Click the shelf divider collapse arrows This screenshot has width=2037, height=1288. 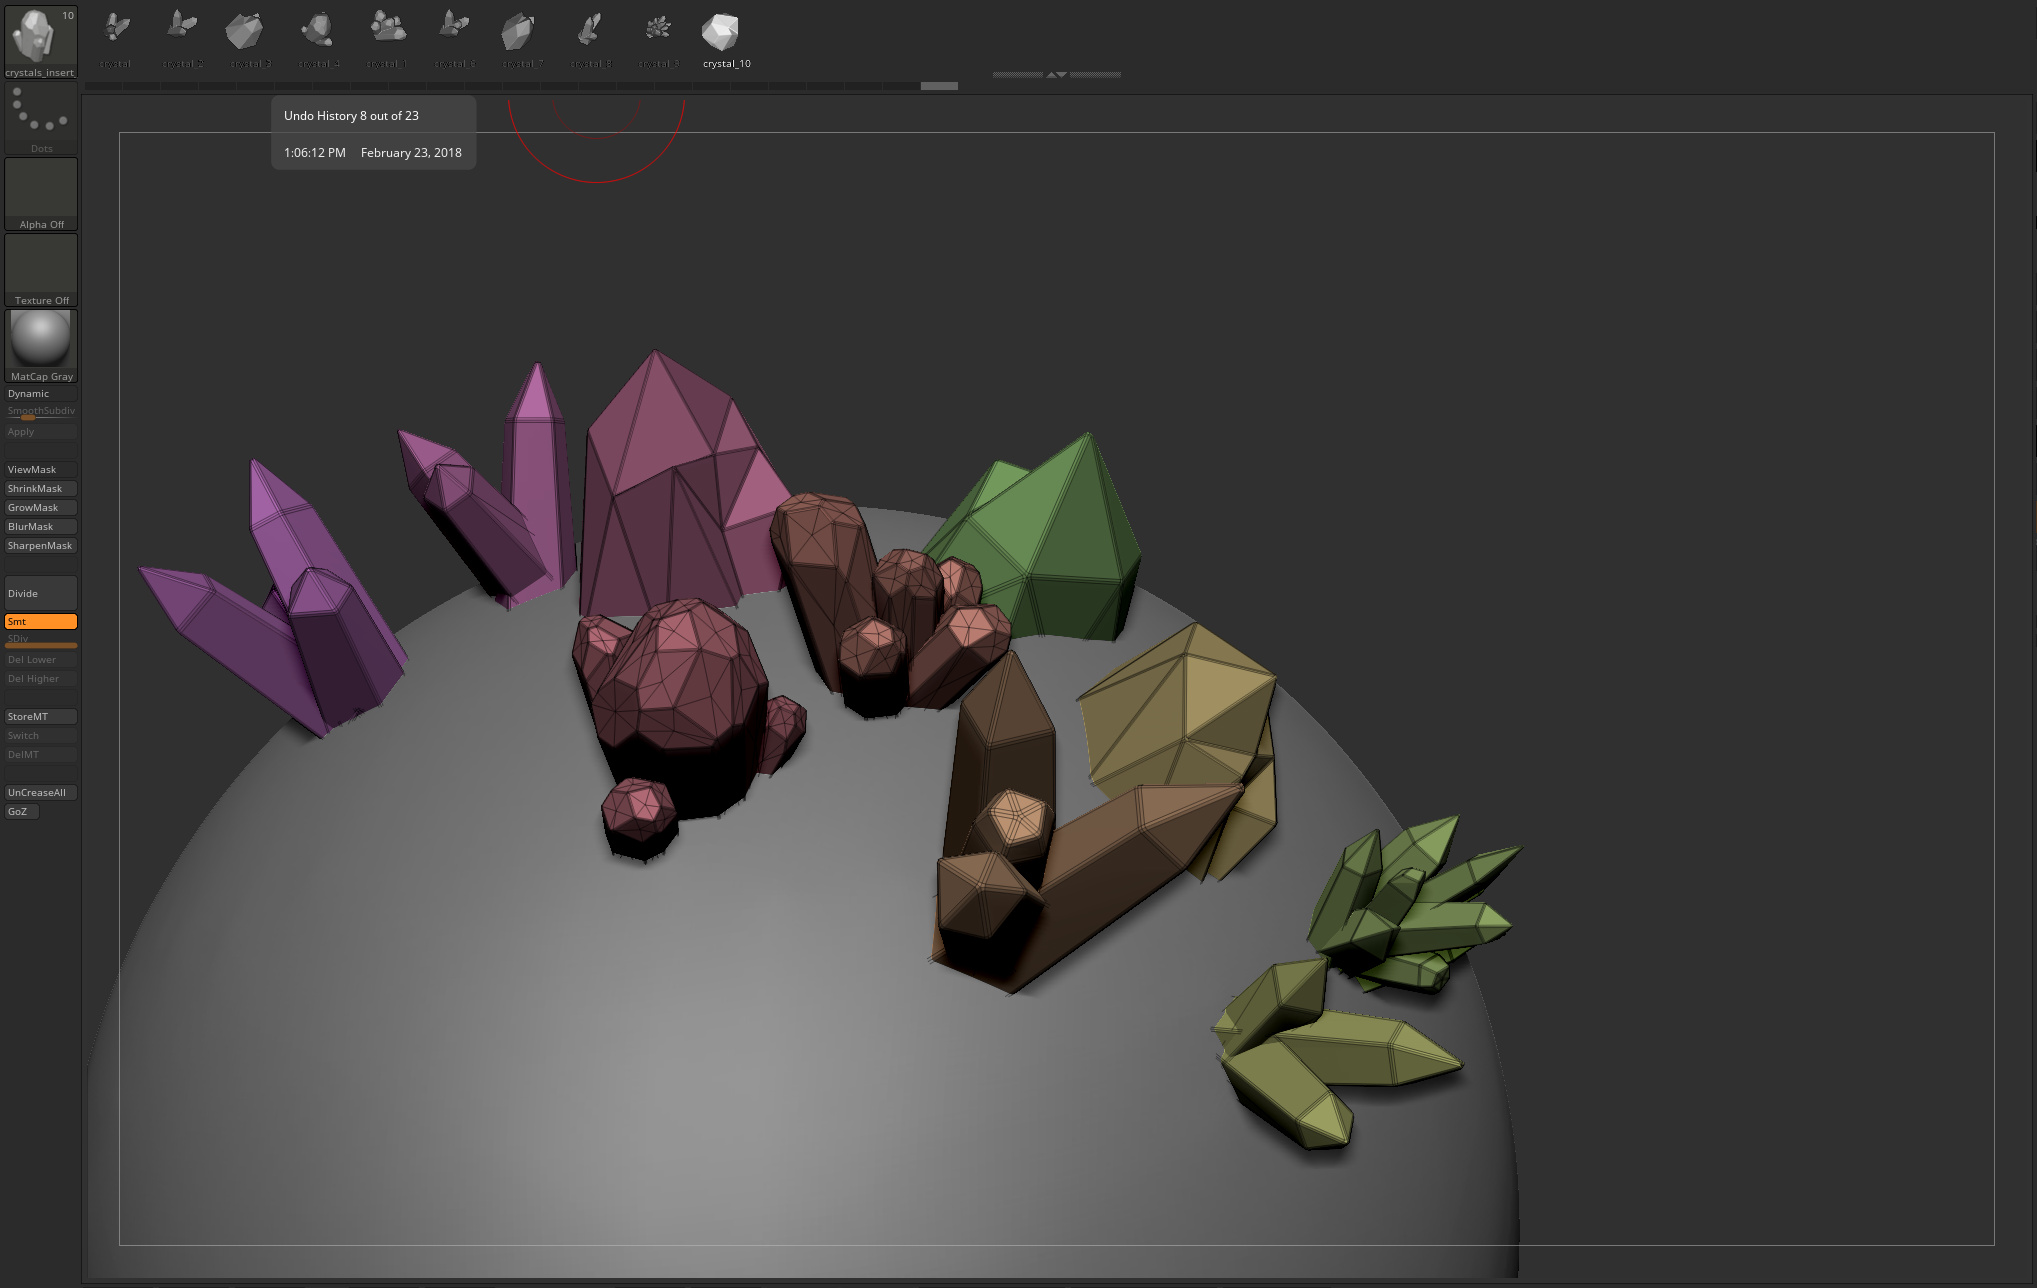pyautogui.click(x=1056, y=75)
